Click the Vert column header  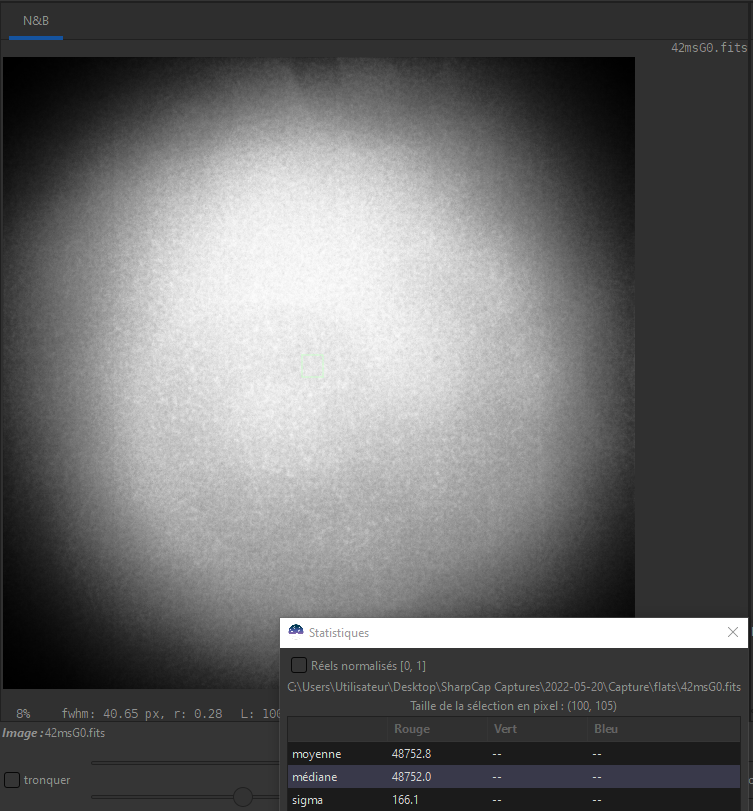505,729
